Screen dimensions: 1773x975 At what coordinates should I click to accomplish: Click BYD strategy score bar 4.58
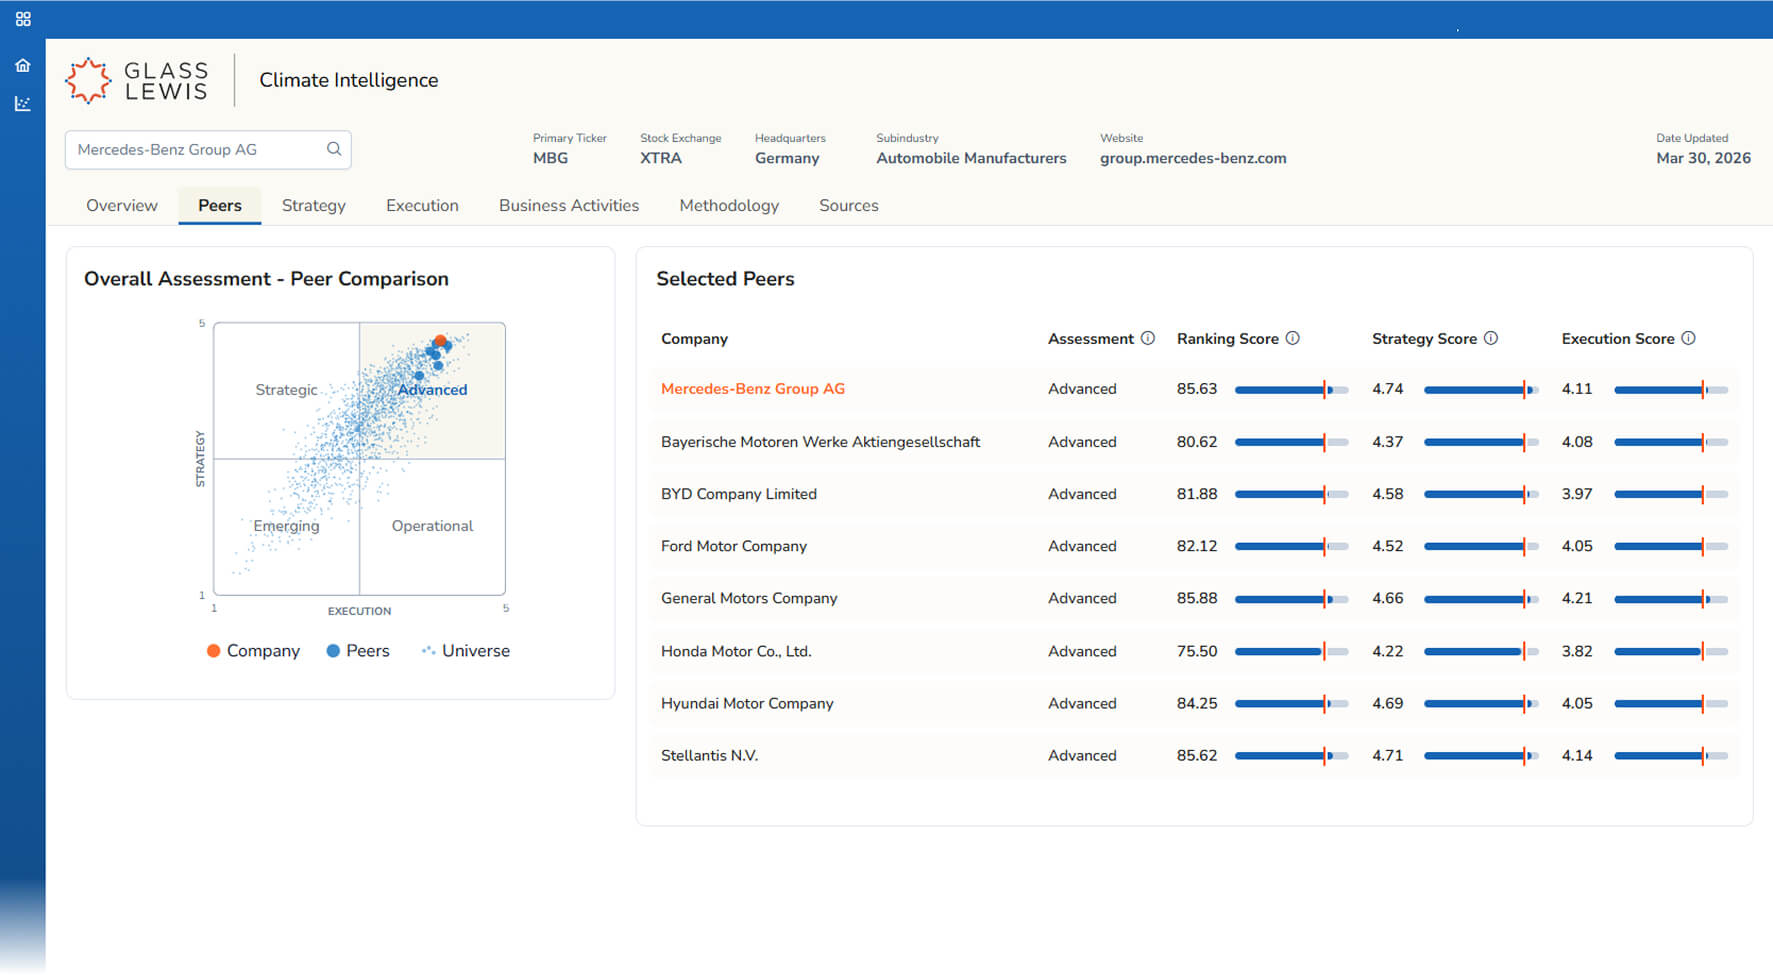(x=1481, y=494)
